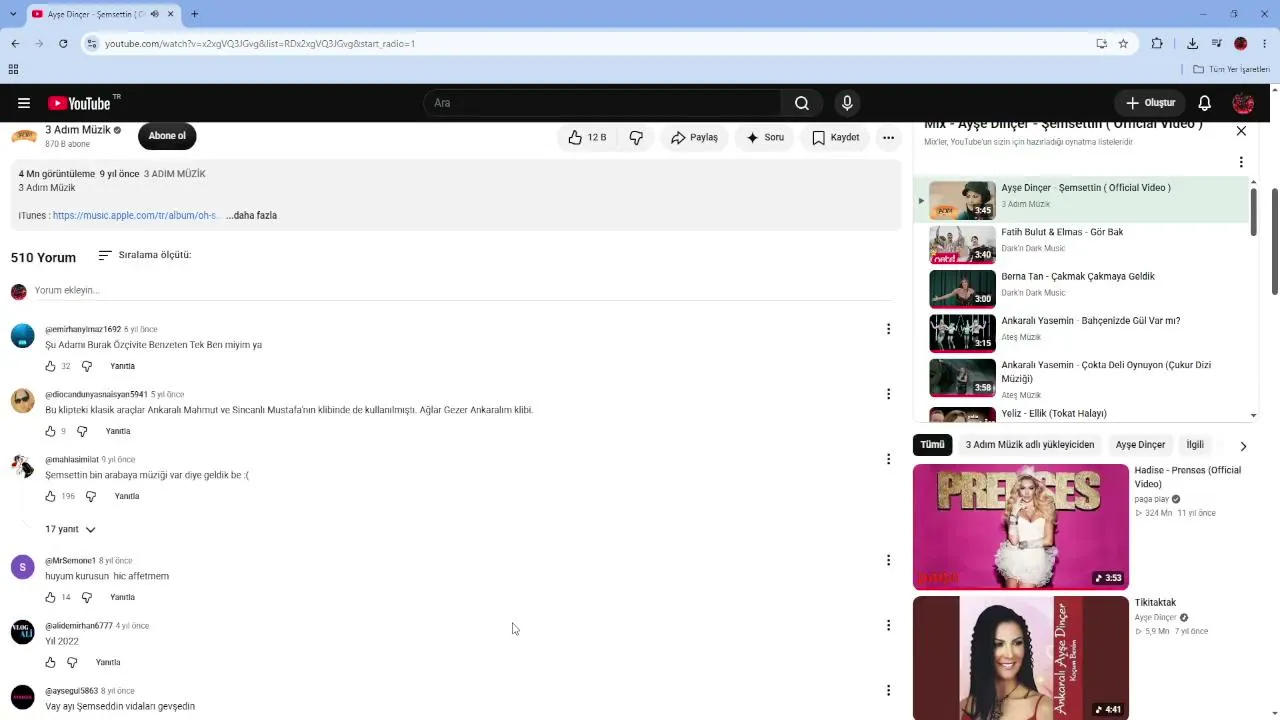
Task: Expand description with ...daha fazla
Action: pos(251,215)
